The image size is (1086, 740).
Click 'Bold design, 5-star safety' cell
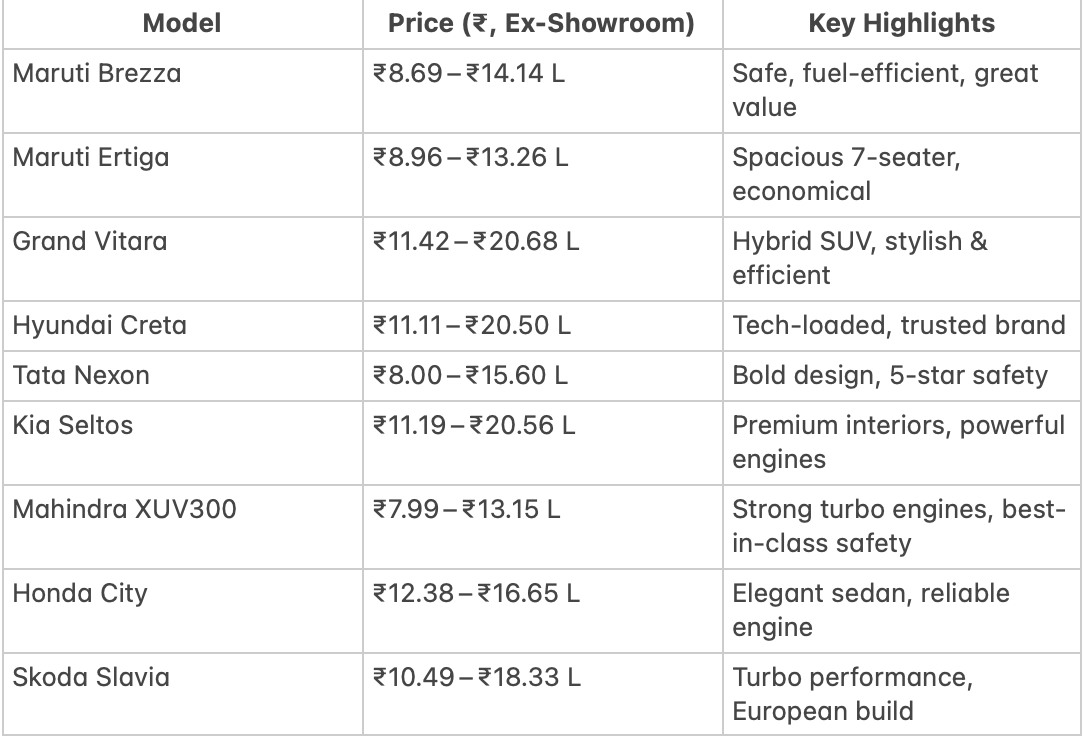(902, 376)
